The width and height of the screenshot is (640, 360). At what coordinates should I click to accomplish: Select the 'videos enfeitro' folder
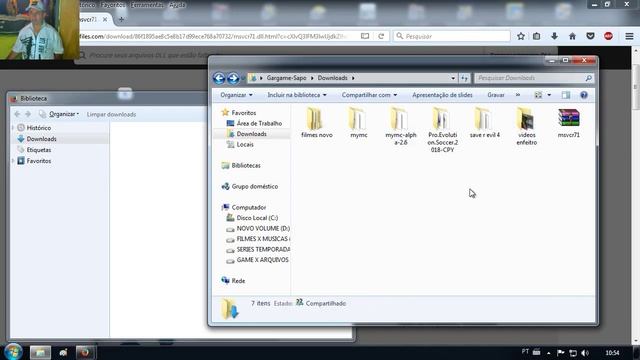coord(527,126)
